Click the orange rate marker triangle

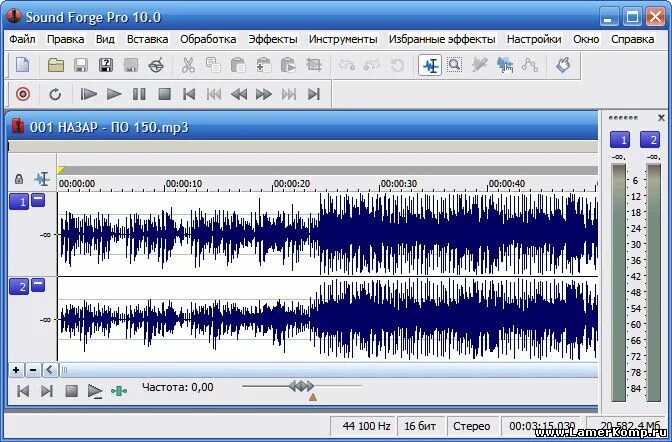[313, 397]
